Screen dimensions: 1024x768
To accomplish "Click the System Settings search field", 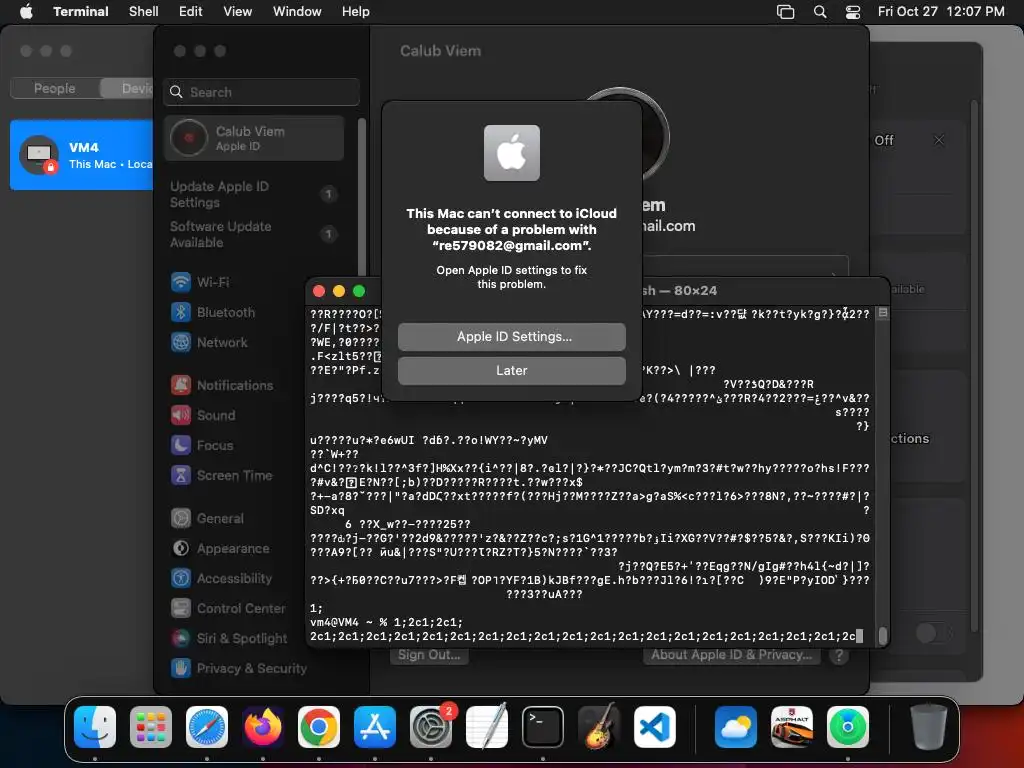I will (x=261, y=92).
